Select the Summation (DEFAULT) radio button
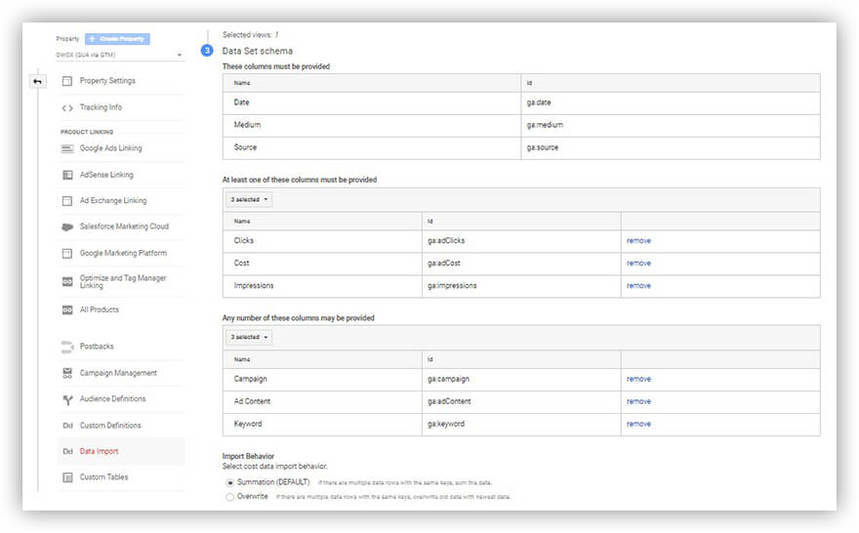This screenshot has width=859, height=533. [x=230, y=482]
